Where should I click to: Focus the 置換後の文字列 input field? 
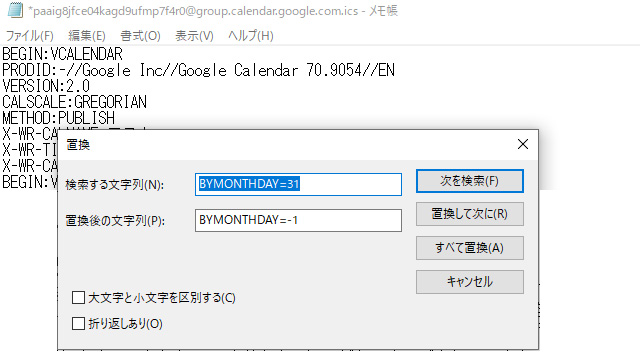click(298, 220)
